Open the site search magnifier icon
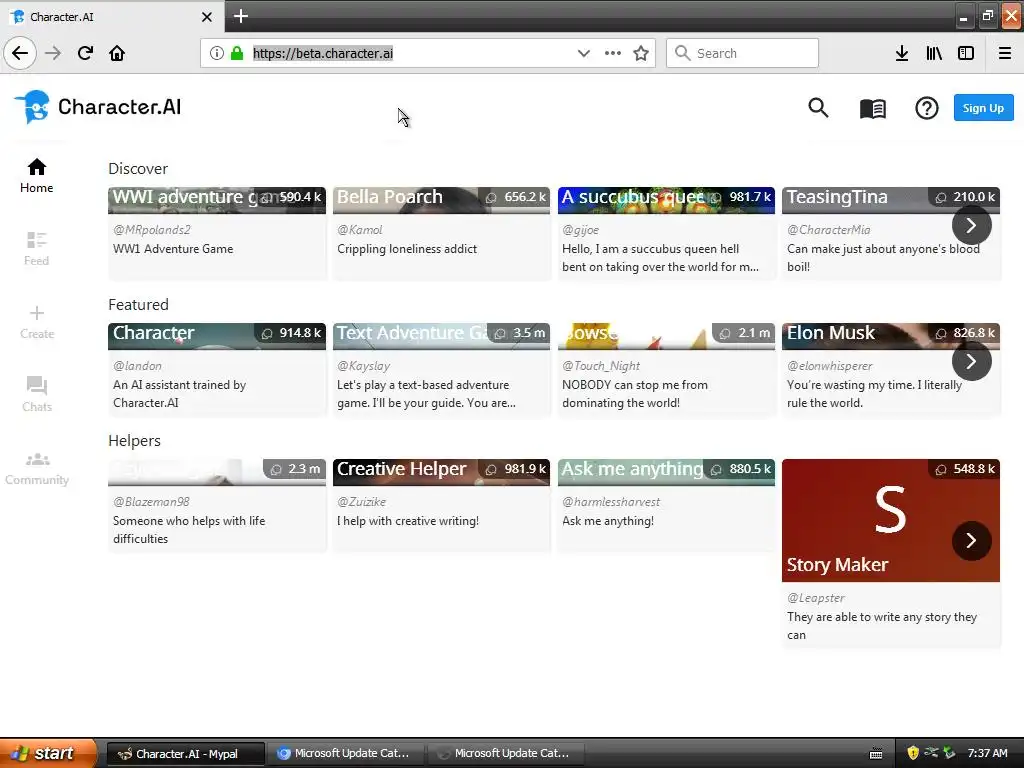 pos(818,108)
